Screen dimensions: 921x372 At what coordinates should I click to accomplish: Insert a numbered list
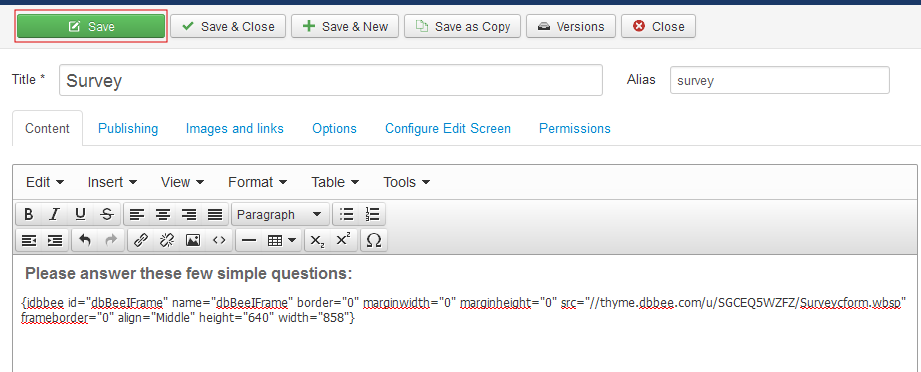point(372,215)
